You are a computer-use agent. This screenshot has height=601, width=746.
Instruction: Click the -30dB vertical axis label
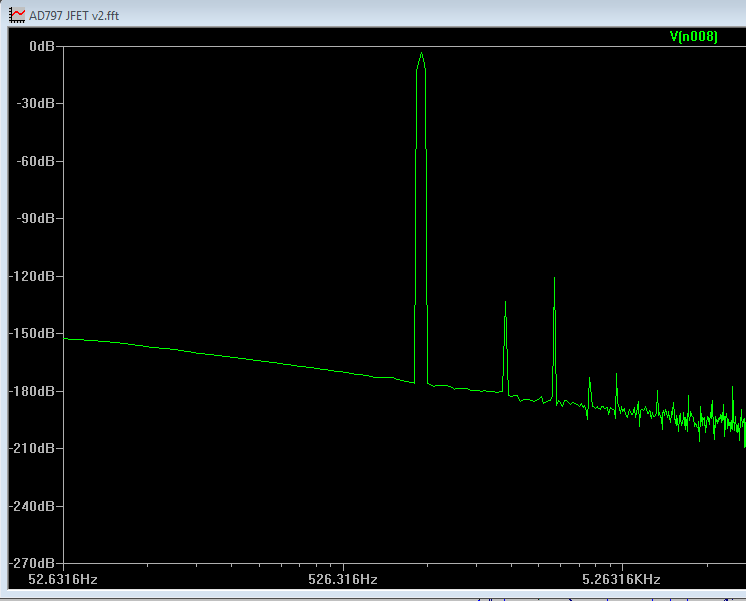(x=36, y=103)
